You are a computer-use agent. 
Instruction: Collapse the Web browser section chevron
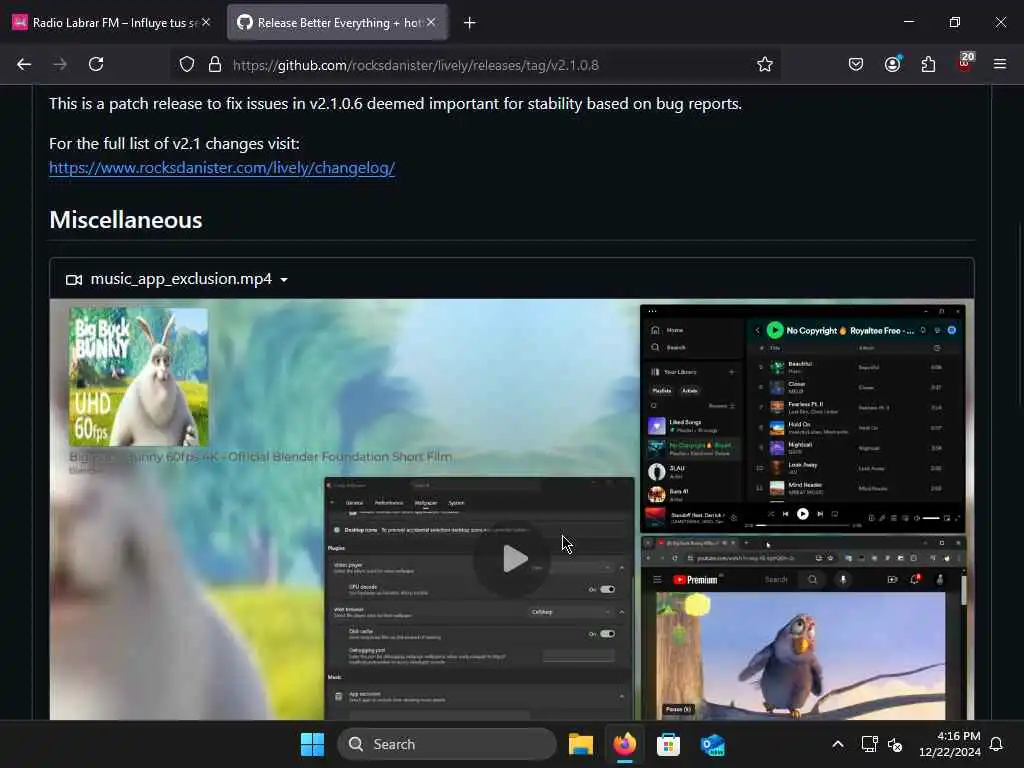tap(622, 612)
